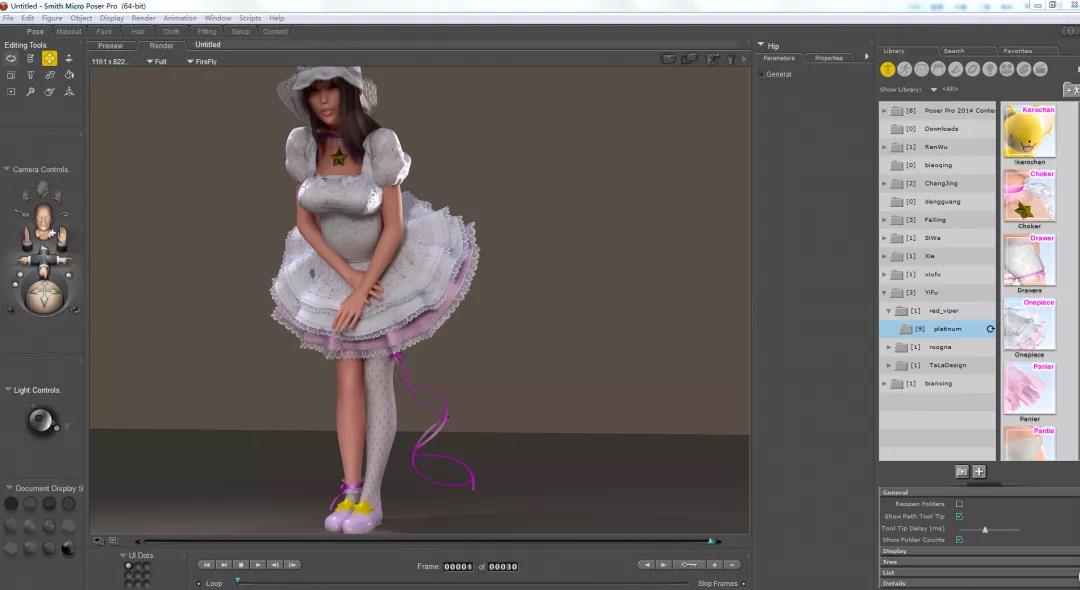Open the Hair library category
Image resolution: width=1080 pixels, height=590 pixels.
point(938,69)
